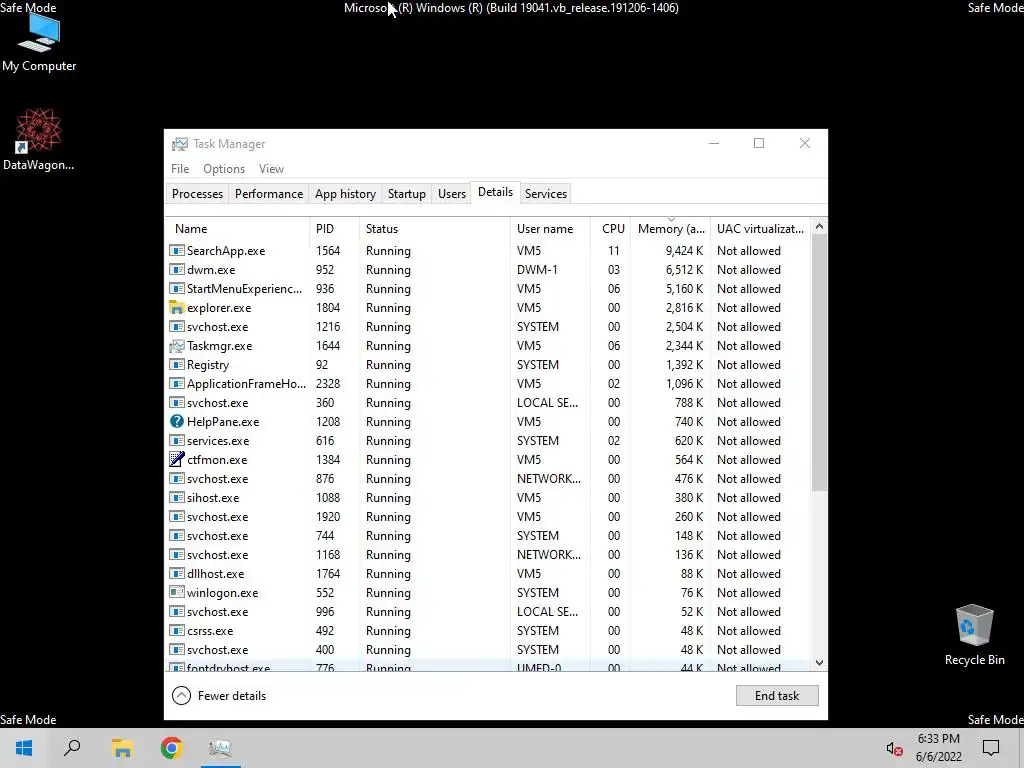Click the Task Manager taskbar icon
The image size is (1024, 768).
[x=220, y=748]
